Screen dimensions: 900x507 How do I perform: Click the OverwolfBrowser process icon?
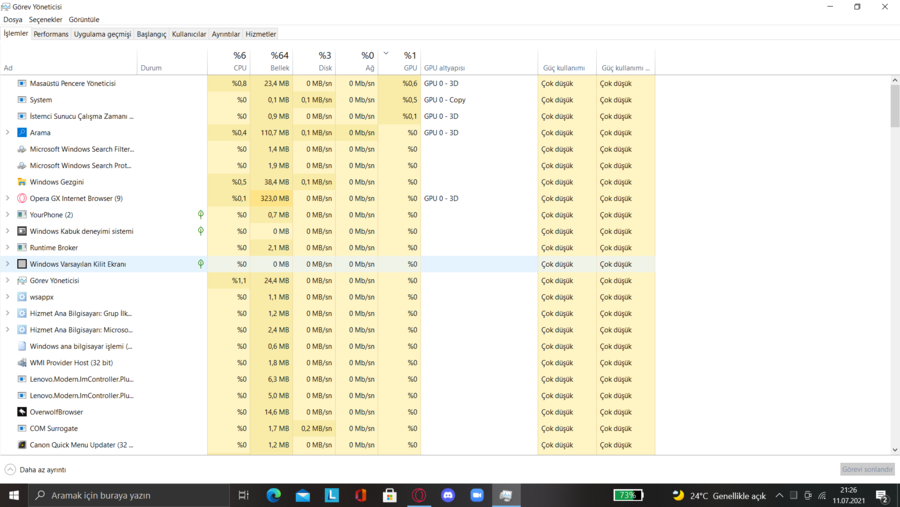click(22, 412)
